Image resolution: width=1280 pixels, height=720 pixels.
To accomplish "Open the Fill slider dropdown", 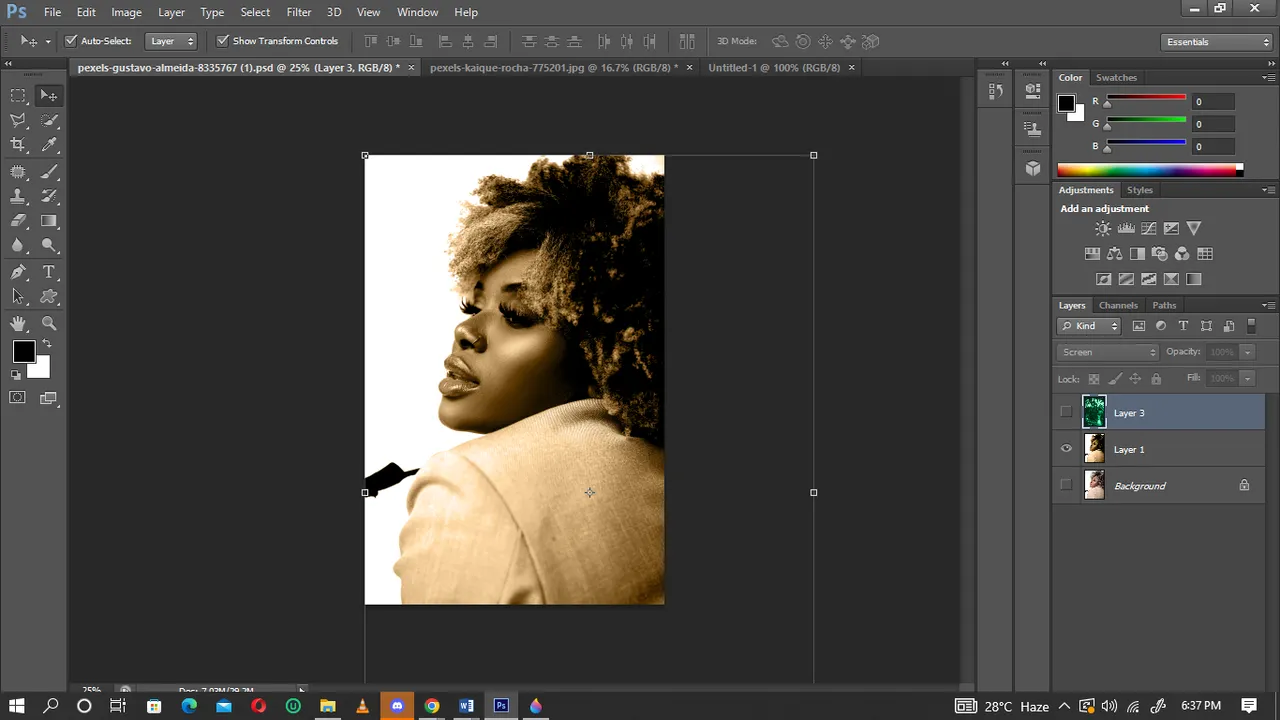I will pyautogui.click(x=1247, y=378).
